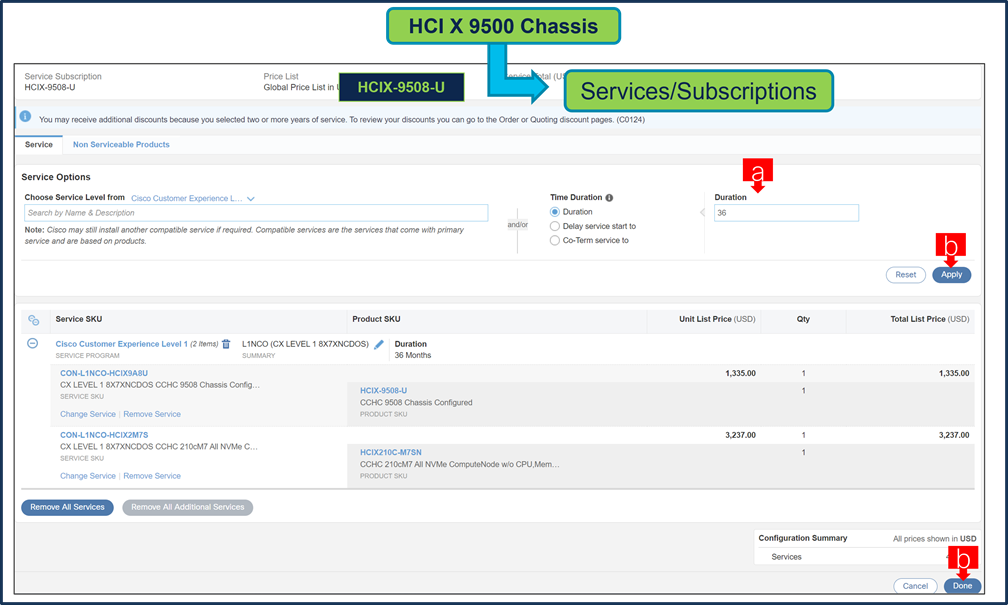Screen dimensions: 1008x605
Task: Click the blue info icon in the discount banner
Action: 25,116
